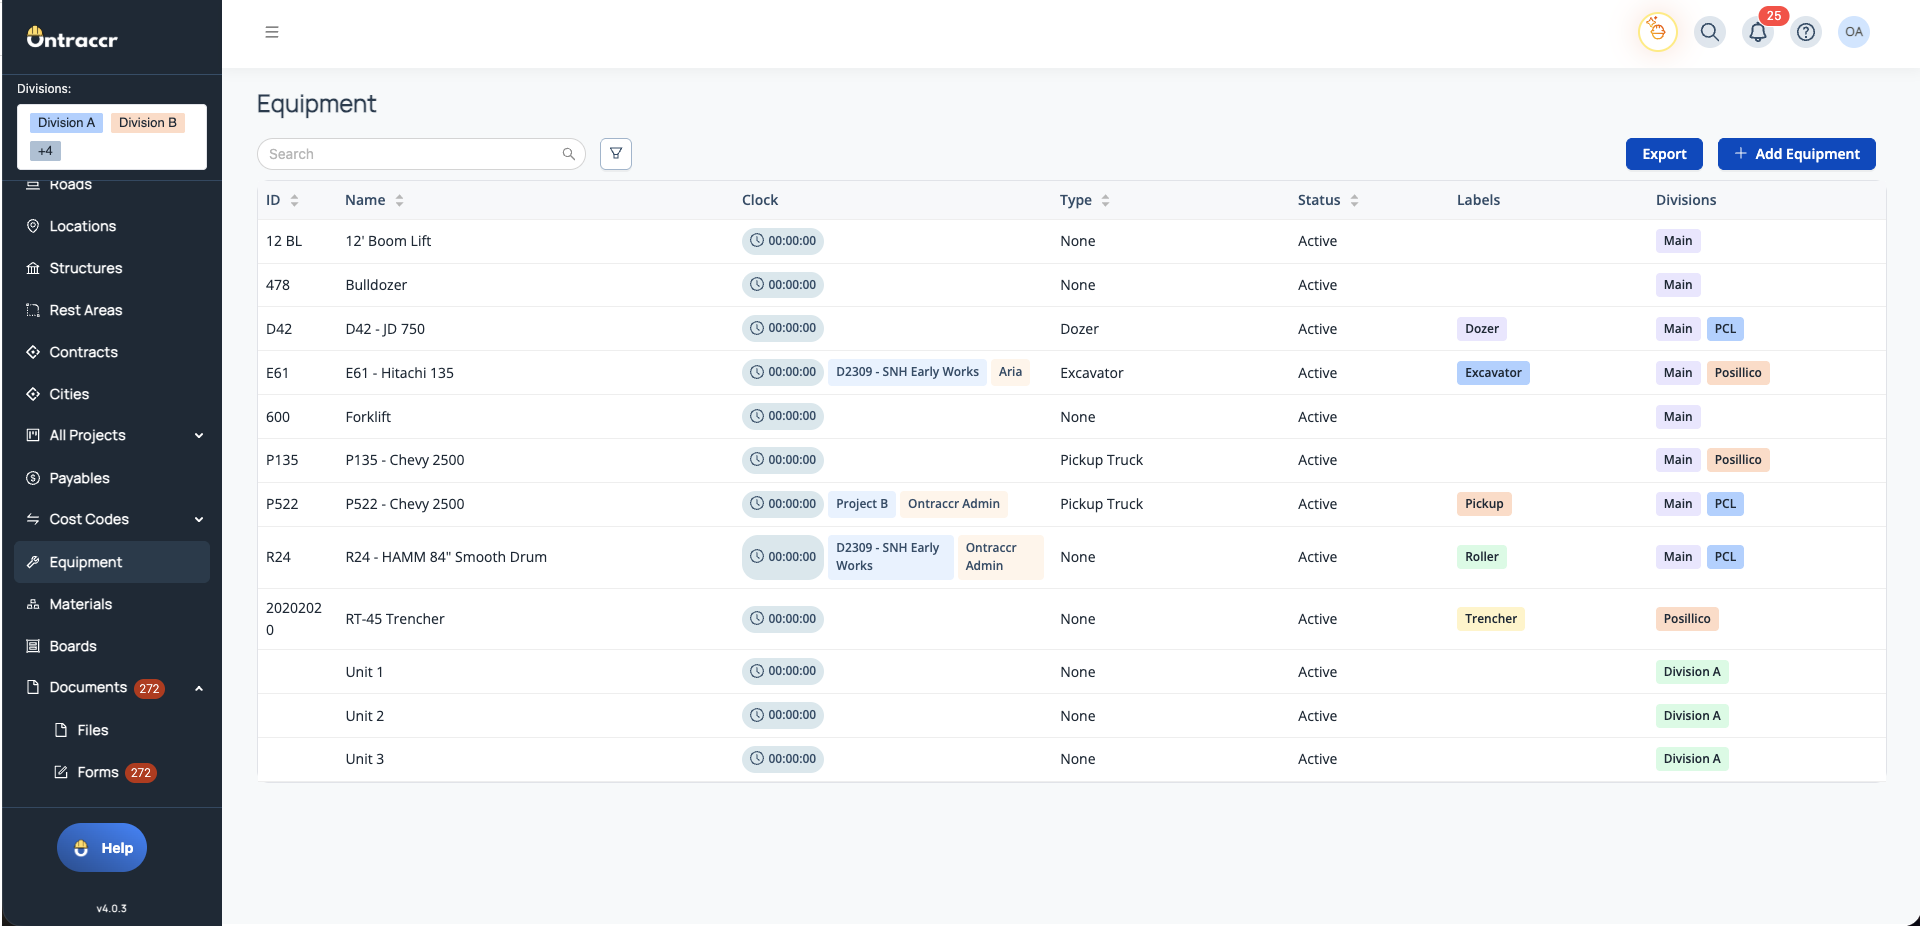Open the Materials sidebar item
Image resolution: width=1920 pixels, height=926 pixels.
pos(81,604)
